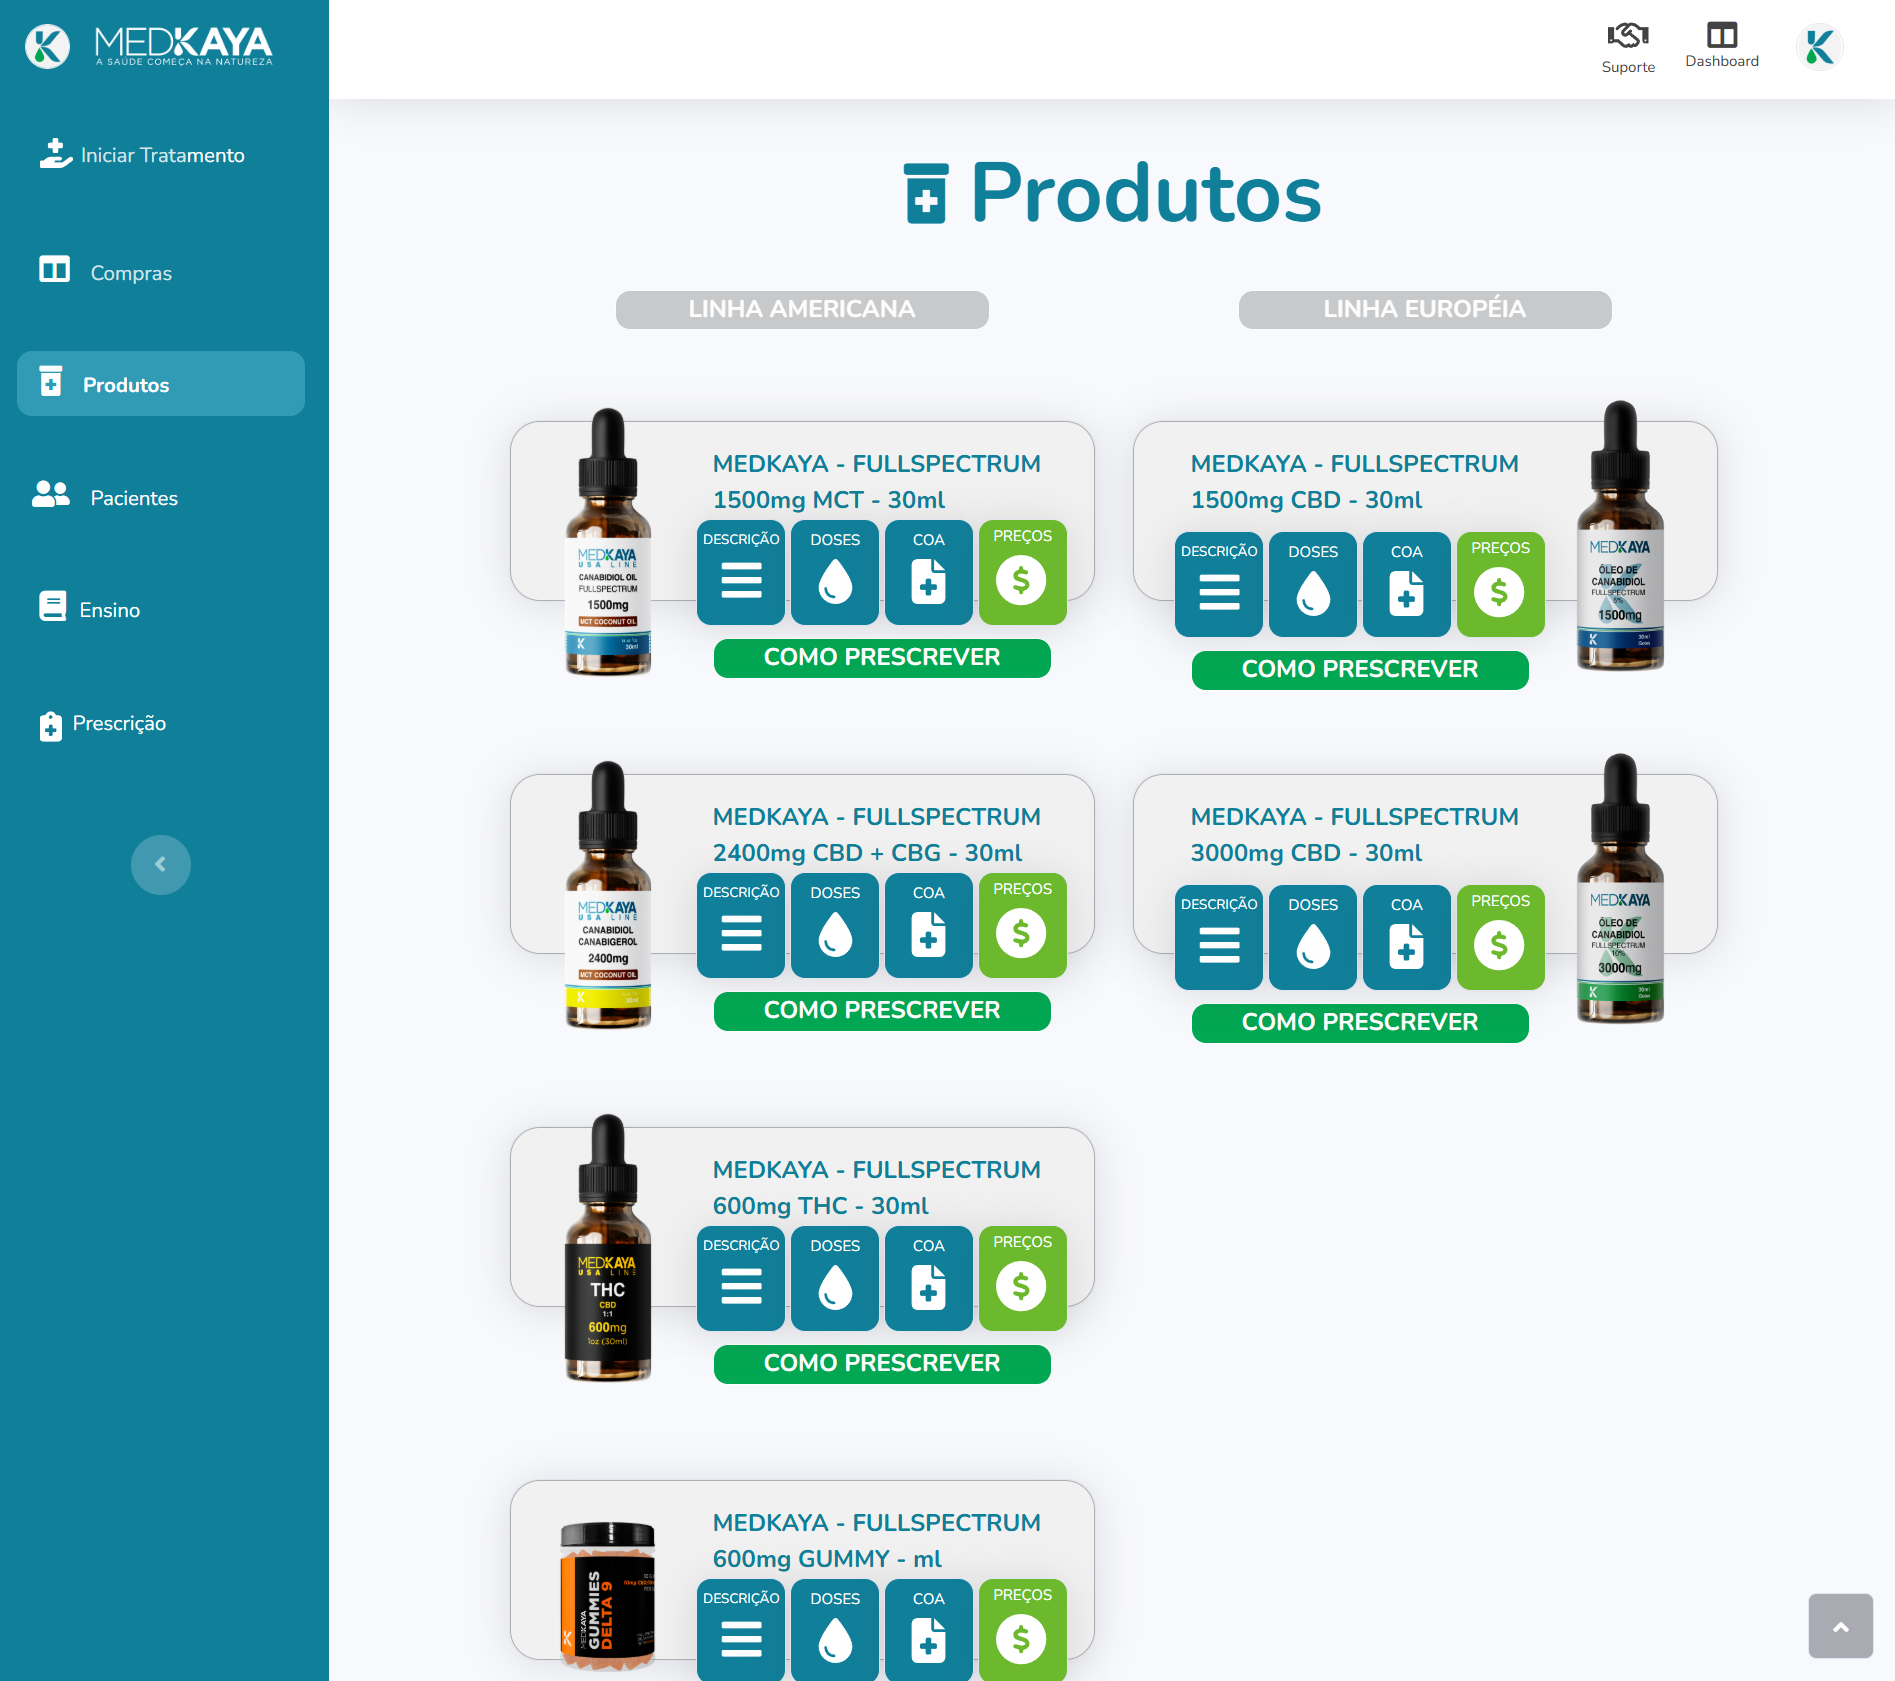View Doses for 600mg THC product
1895x1681 pixels.
835,1278
